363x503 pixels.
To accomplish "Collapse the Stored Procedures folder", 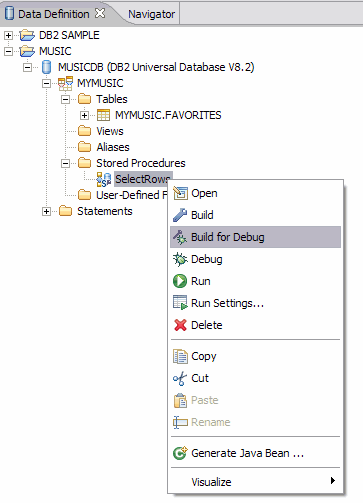I will (66, 163).
